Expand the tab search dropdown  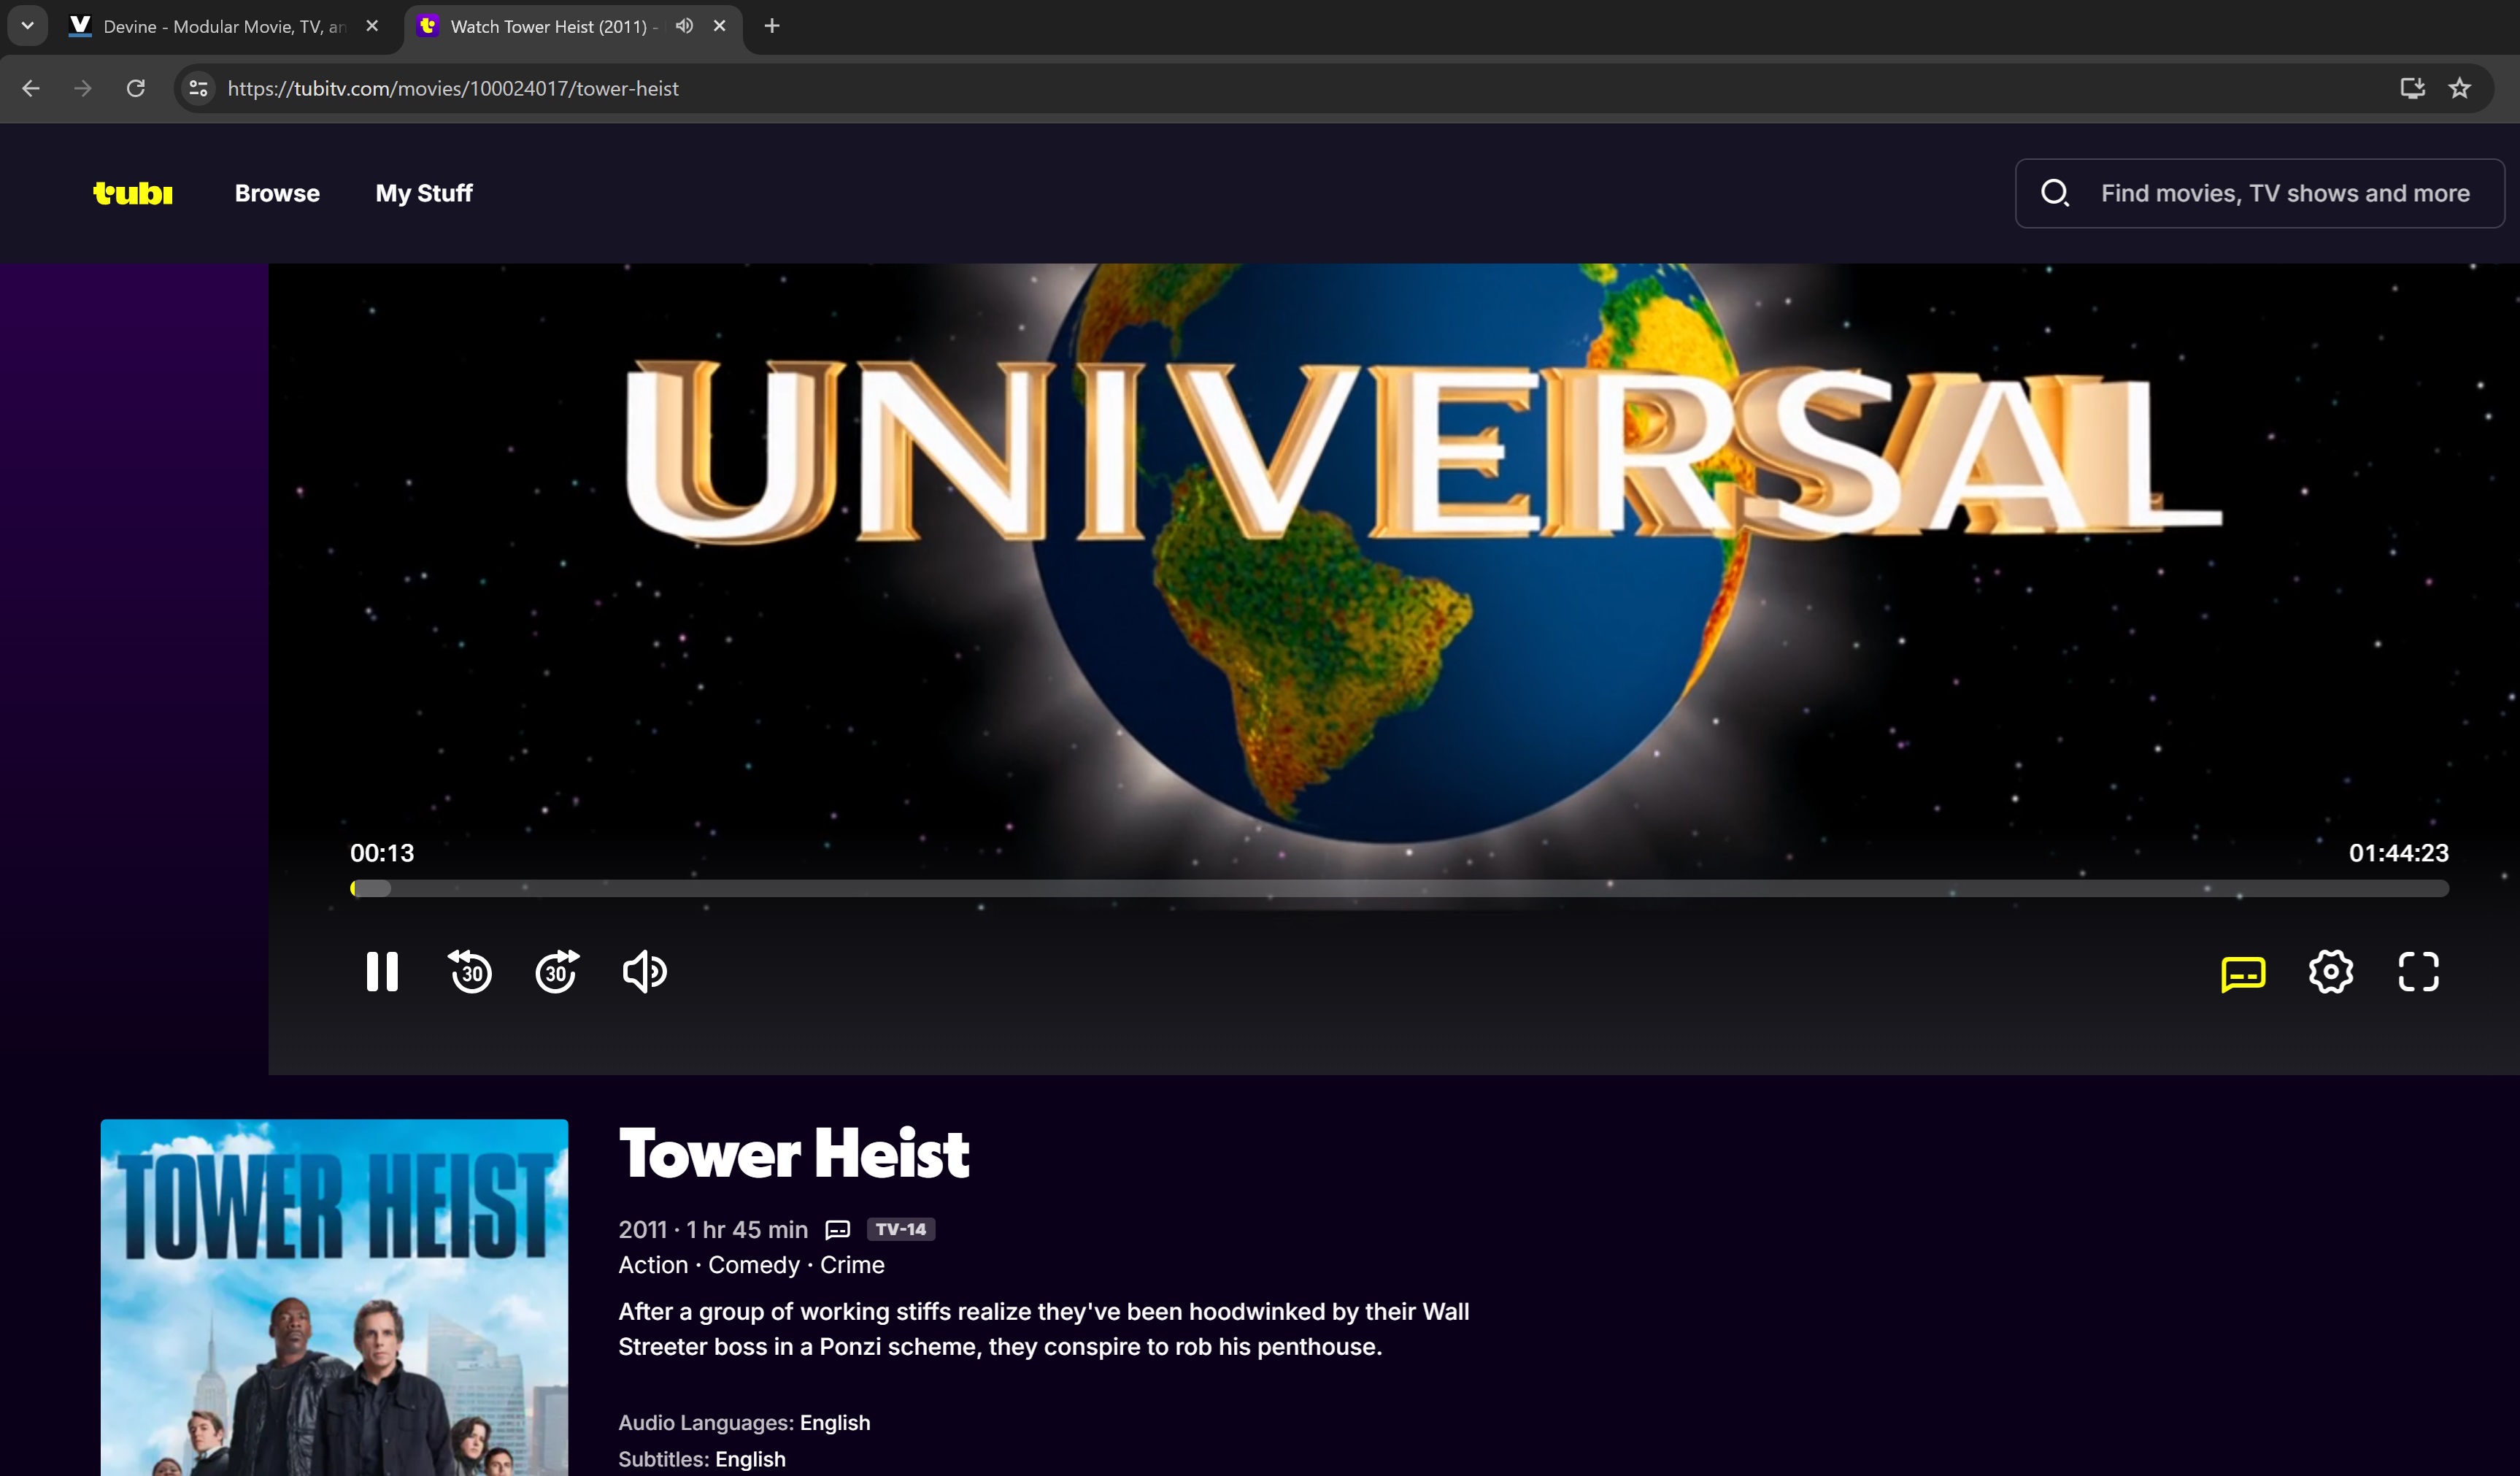coord(27,26)
